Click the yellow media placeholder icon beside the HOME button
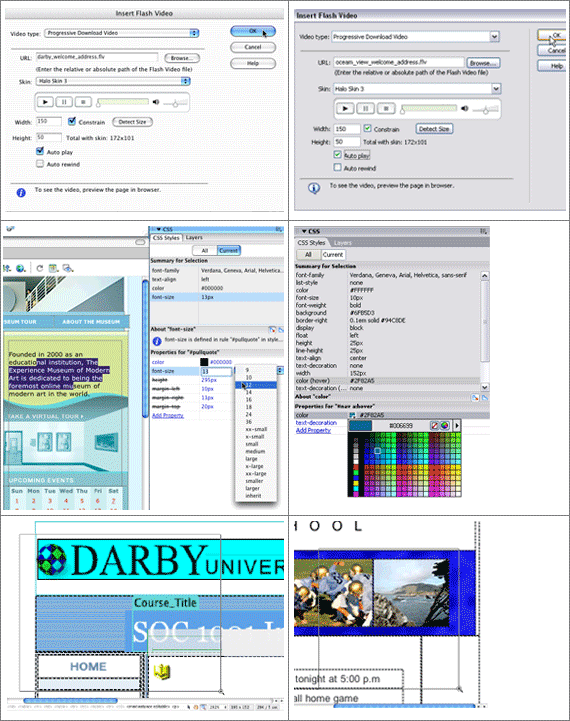This screenshot has width=570, height=721. 162,672
